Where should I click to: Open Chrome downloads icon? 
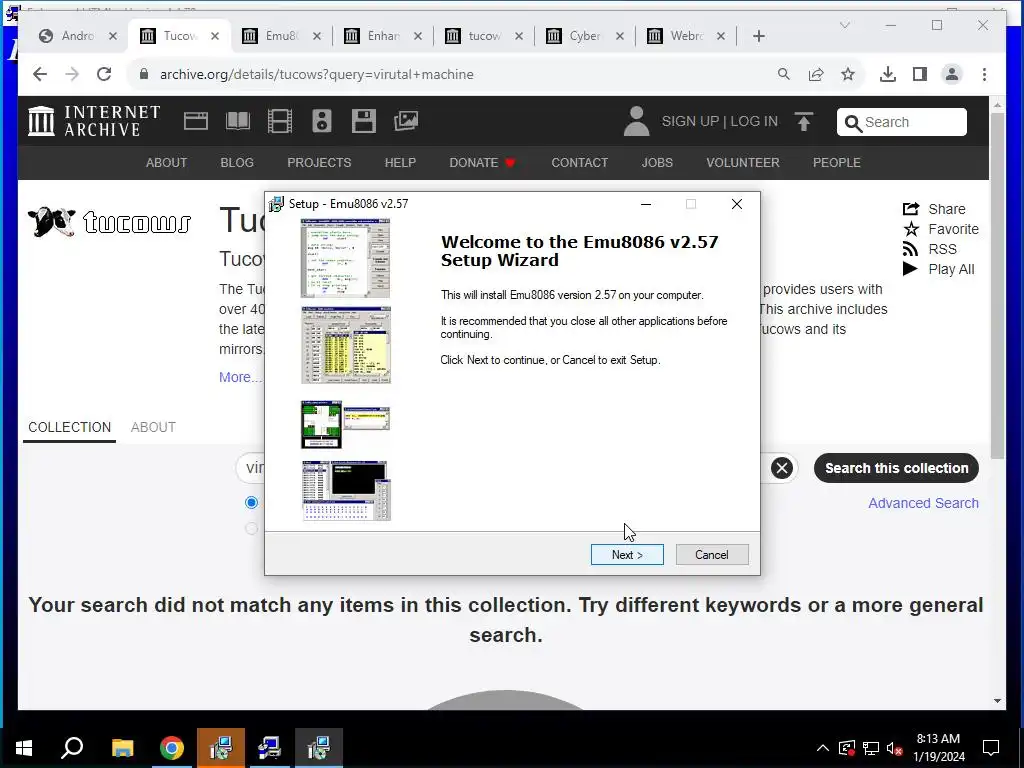[x=888, y=74]
